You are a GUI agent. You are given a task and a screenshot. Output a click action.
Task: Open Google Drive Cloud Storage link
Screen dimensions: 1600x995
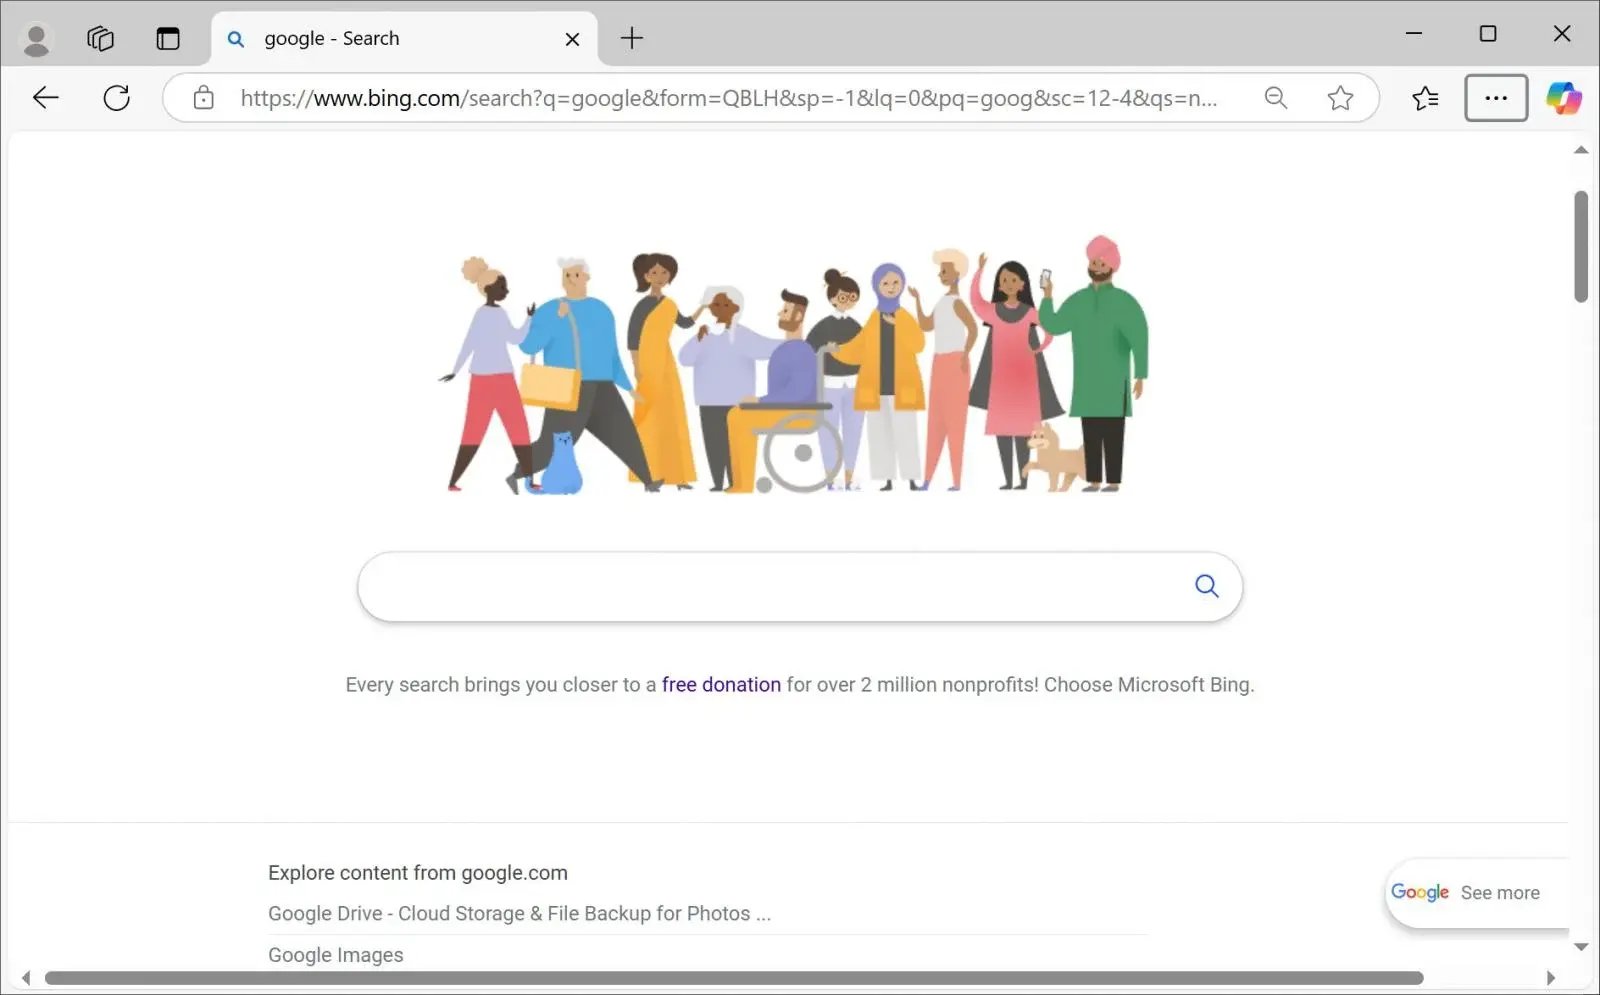click(x=519, y=914)
